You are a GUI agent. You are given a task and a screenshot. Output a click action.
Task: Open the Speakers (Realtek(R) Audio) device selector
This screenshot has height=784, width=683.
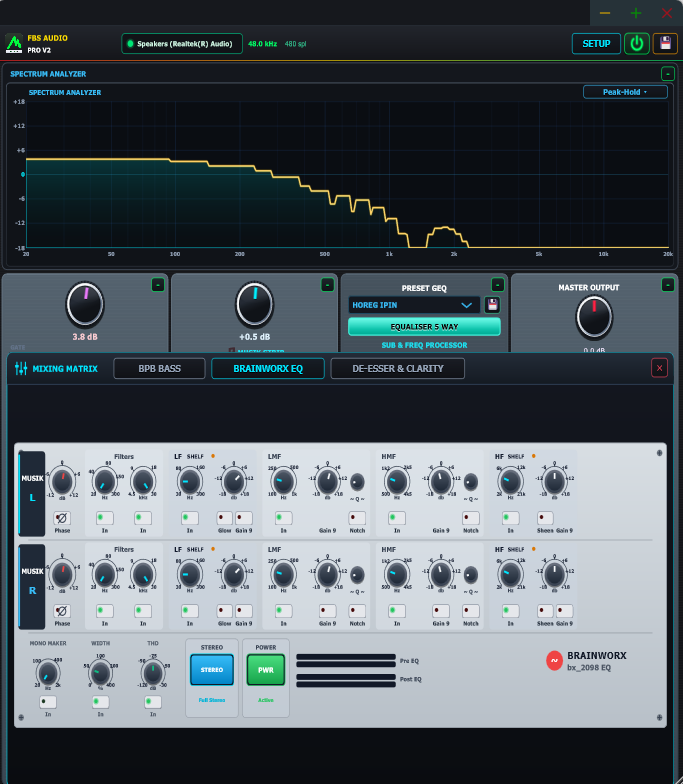coord(182,44)
